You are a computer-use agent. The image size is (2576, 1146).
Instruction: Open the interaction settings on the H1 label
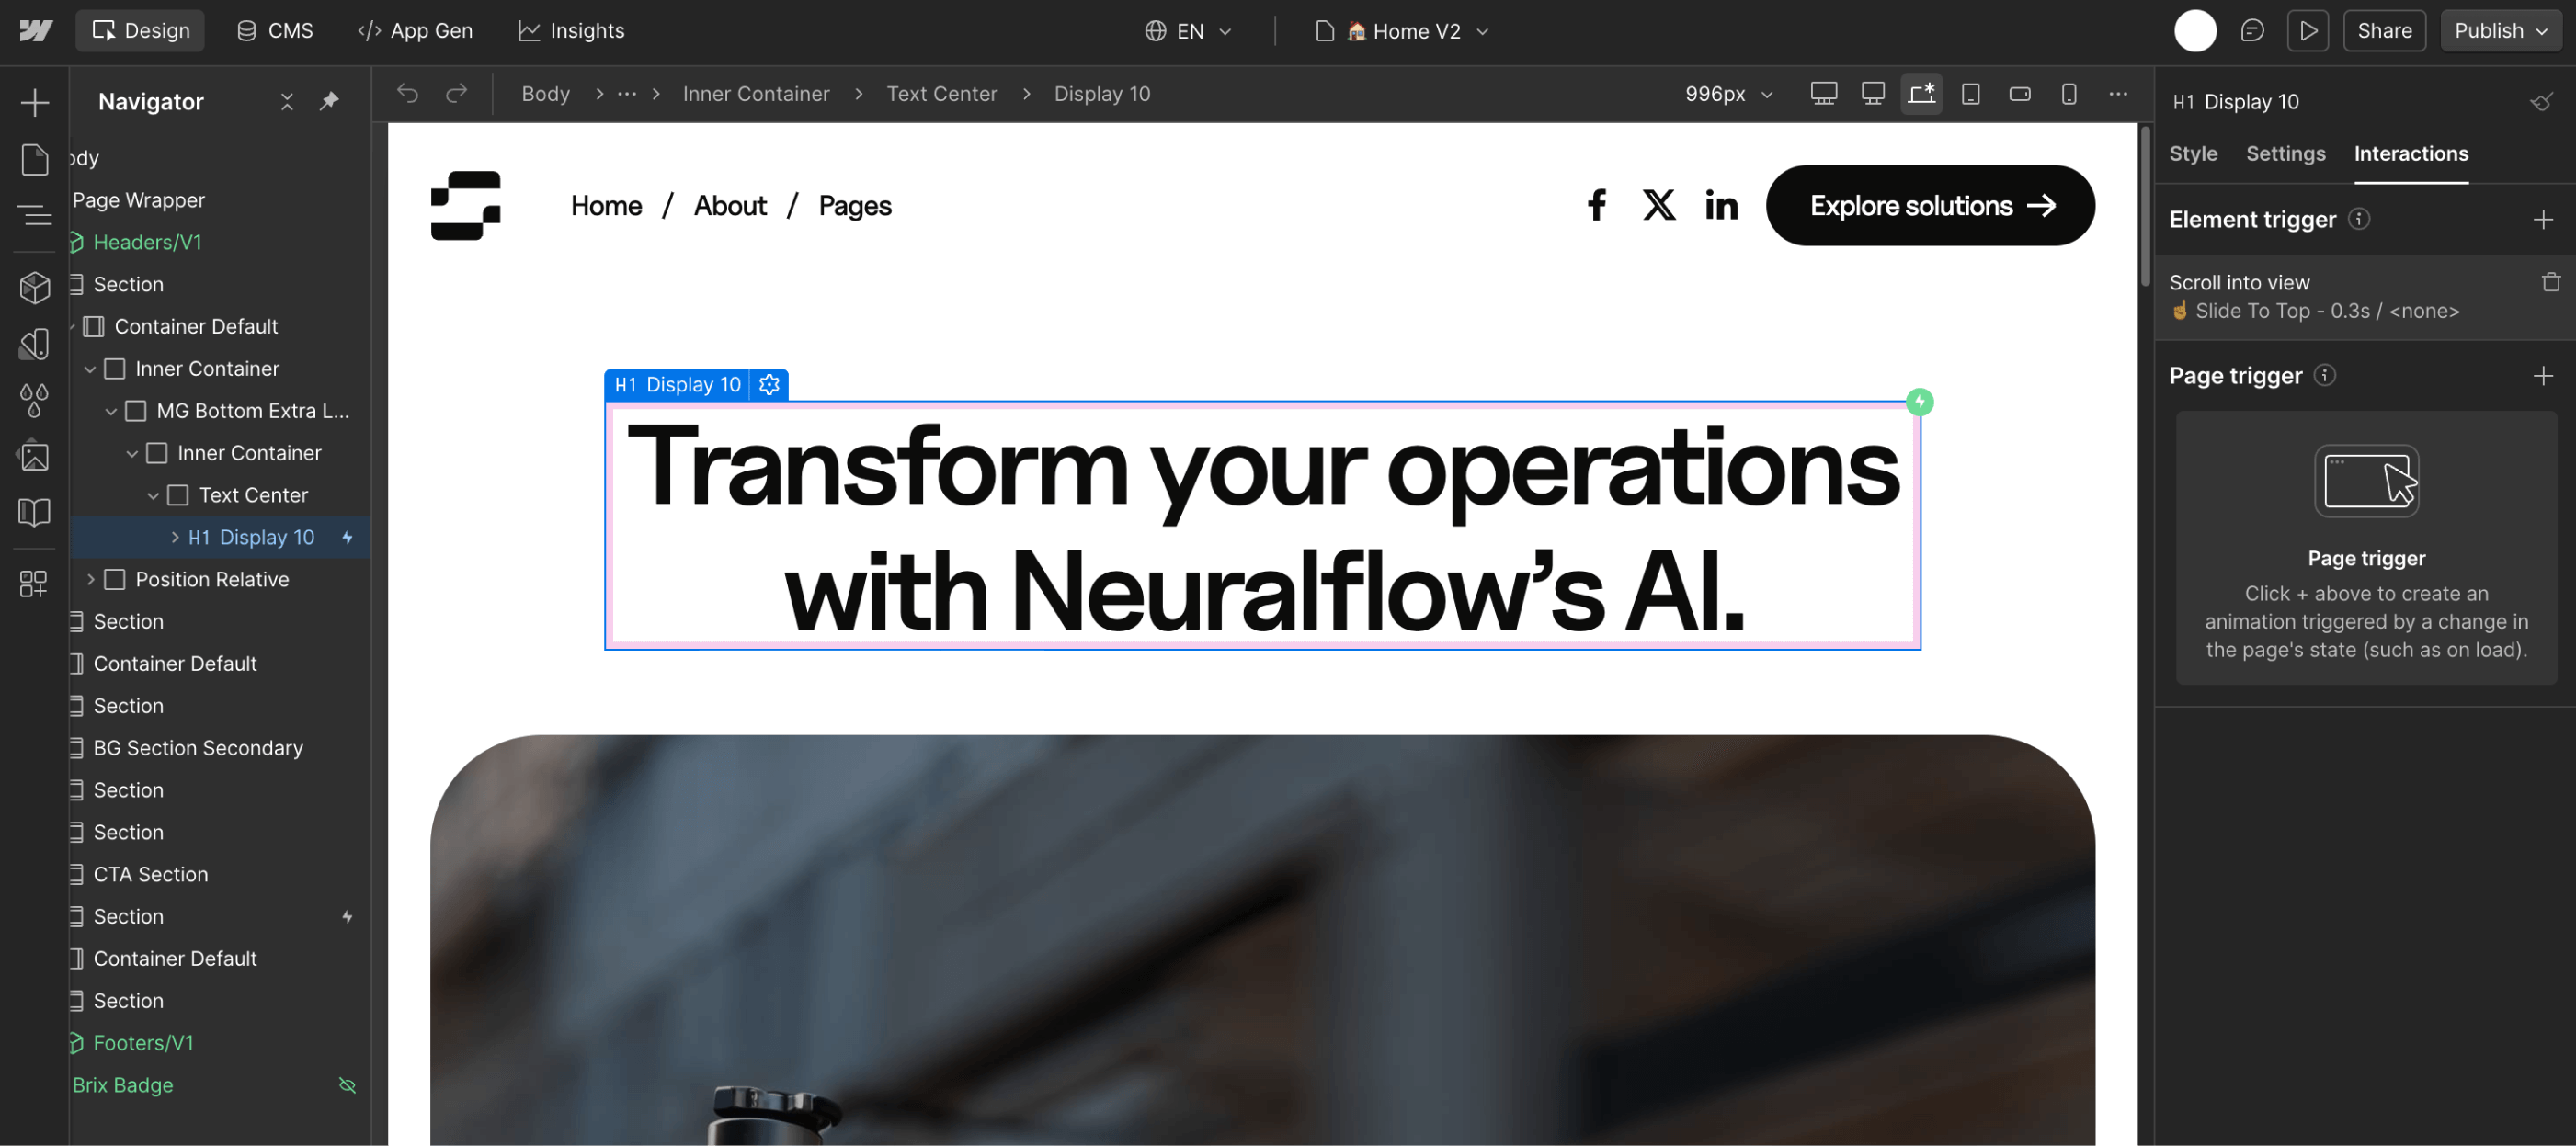769,384
